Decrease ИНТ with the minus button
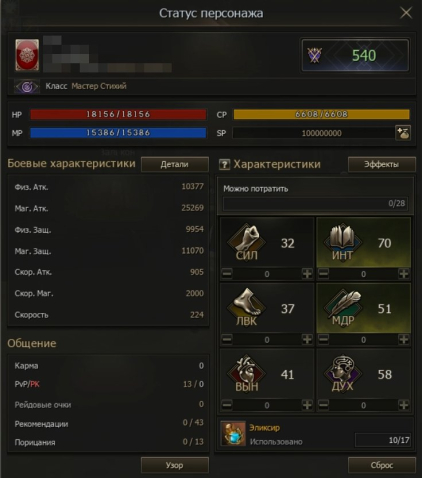 tap(323, 274)
